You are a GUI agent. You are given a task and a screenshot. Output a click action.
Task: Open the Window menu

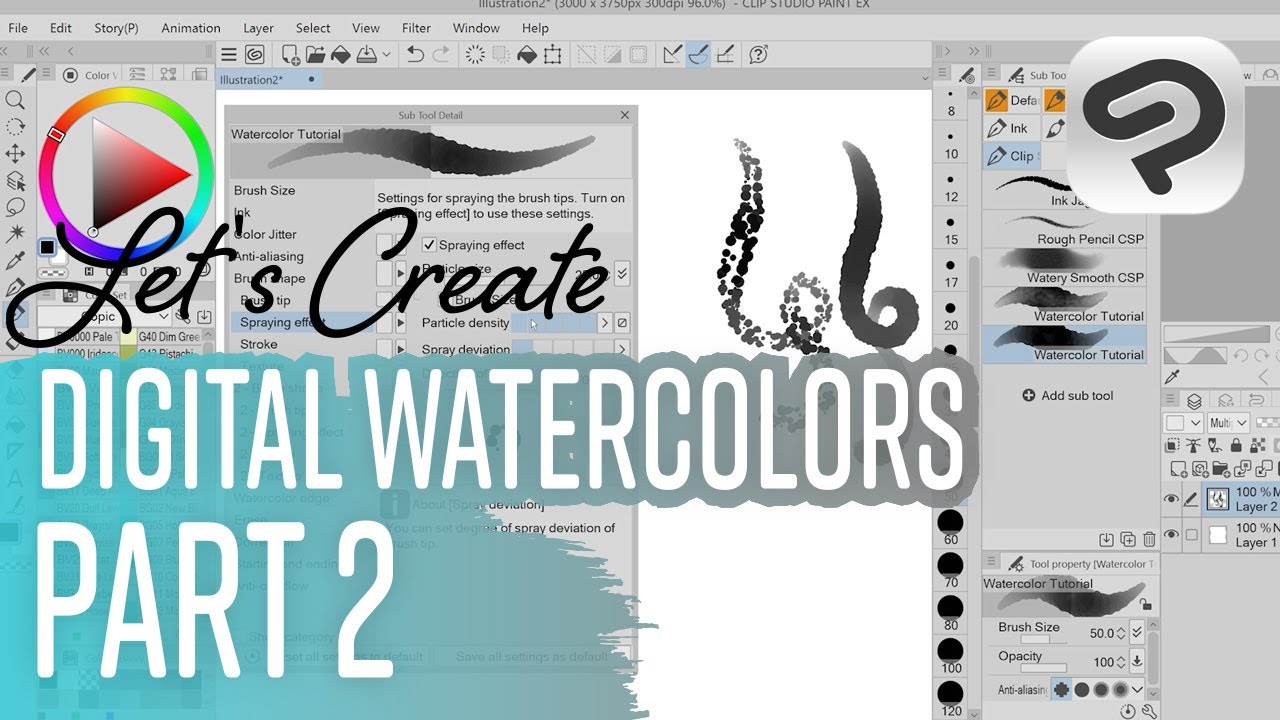tap(476, 28)
